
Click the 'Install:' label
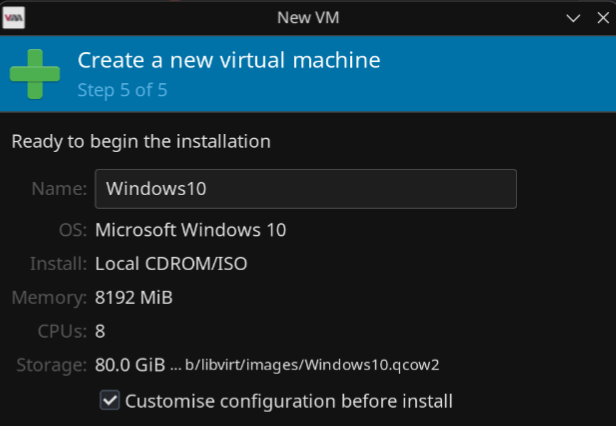pyautogui.click(x=59, y=264)
